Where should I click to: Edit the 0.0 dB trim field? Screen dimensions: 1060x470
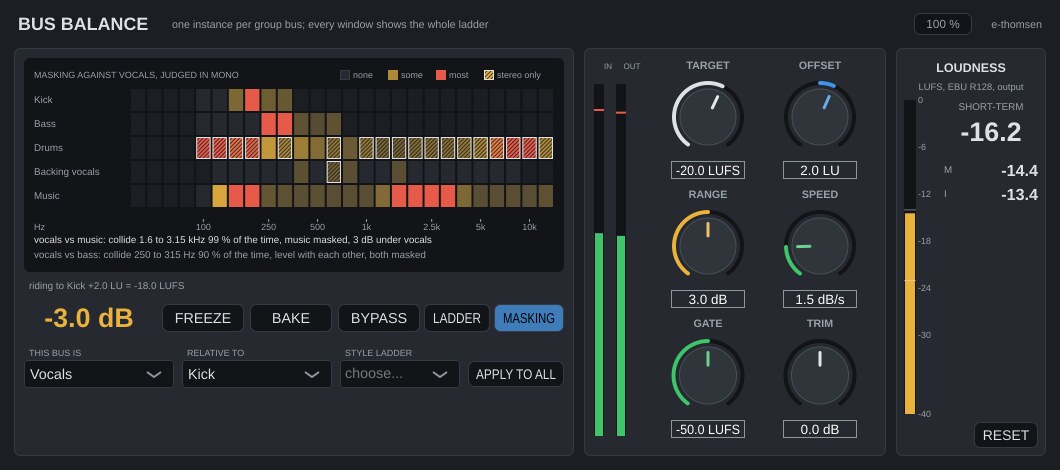pyautogui.click(x=820, y=429)
